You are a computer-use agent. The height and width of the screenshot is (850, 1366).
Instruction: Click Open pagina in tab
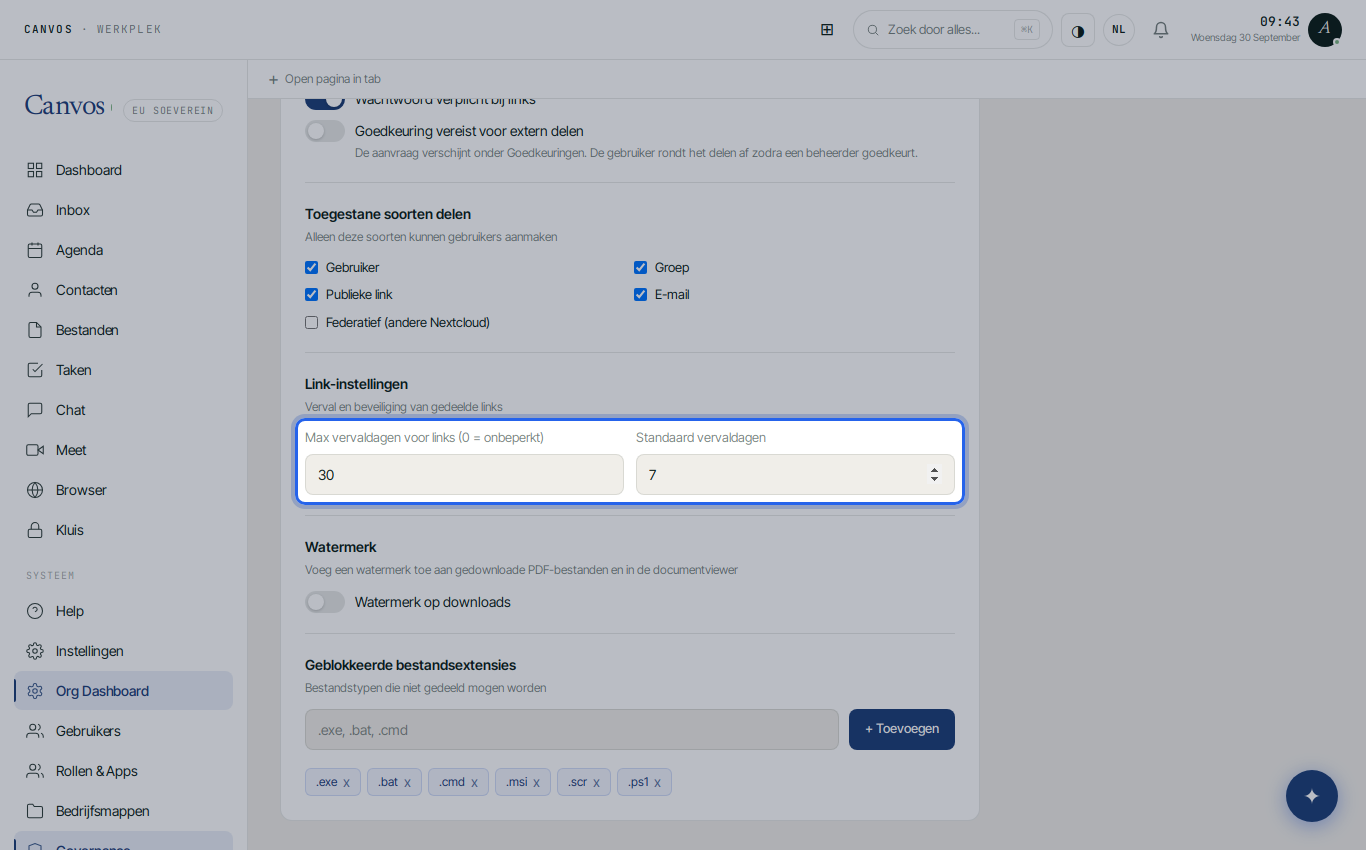[x=325, y=79]
